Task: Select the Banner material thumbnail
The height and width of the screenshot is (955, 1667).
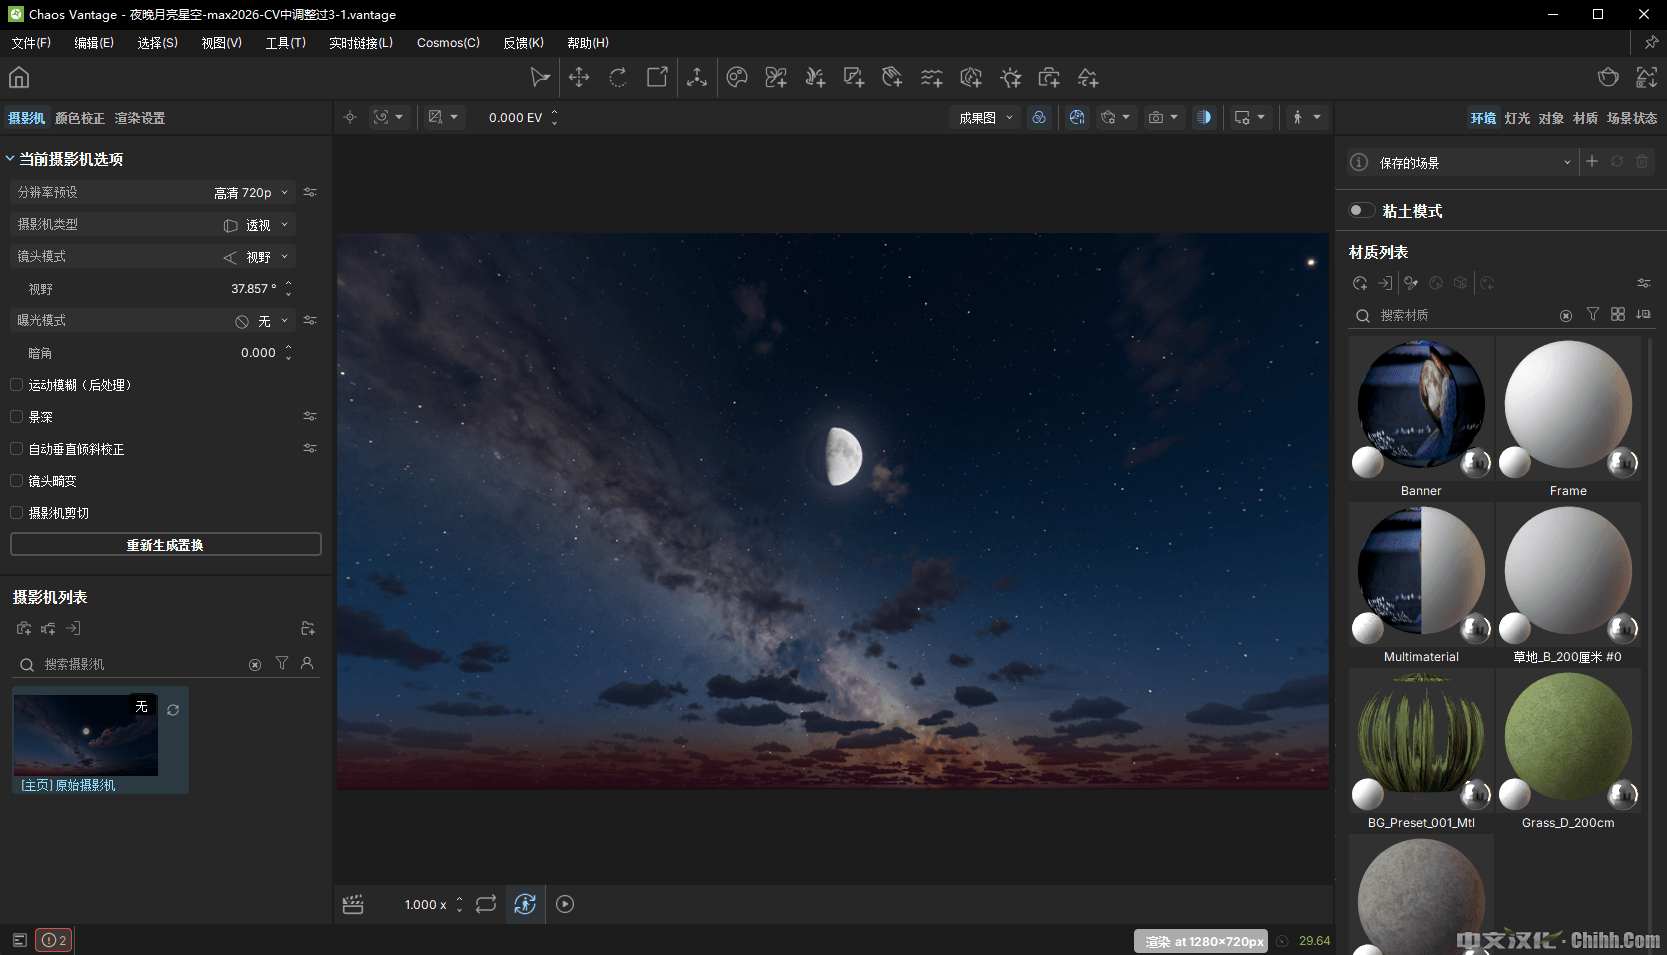Action: [x=1420, y=405]
